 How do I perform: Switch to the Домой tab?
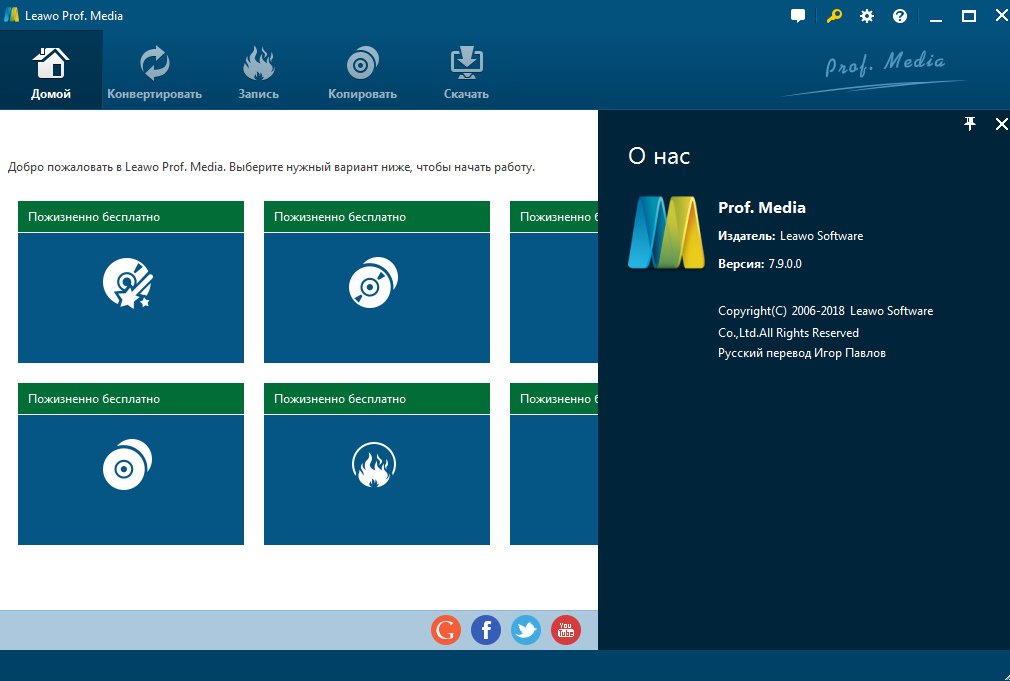(51, 70)
